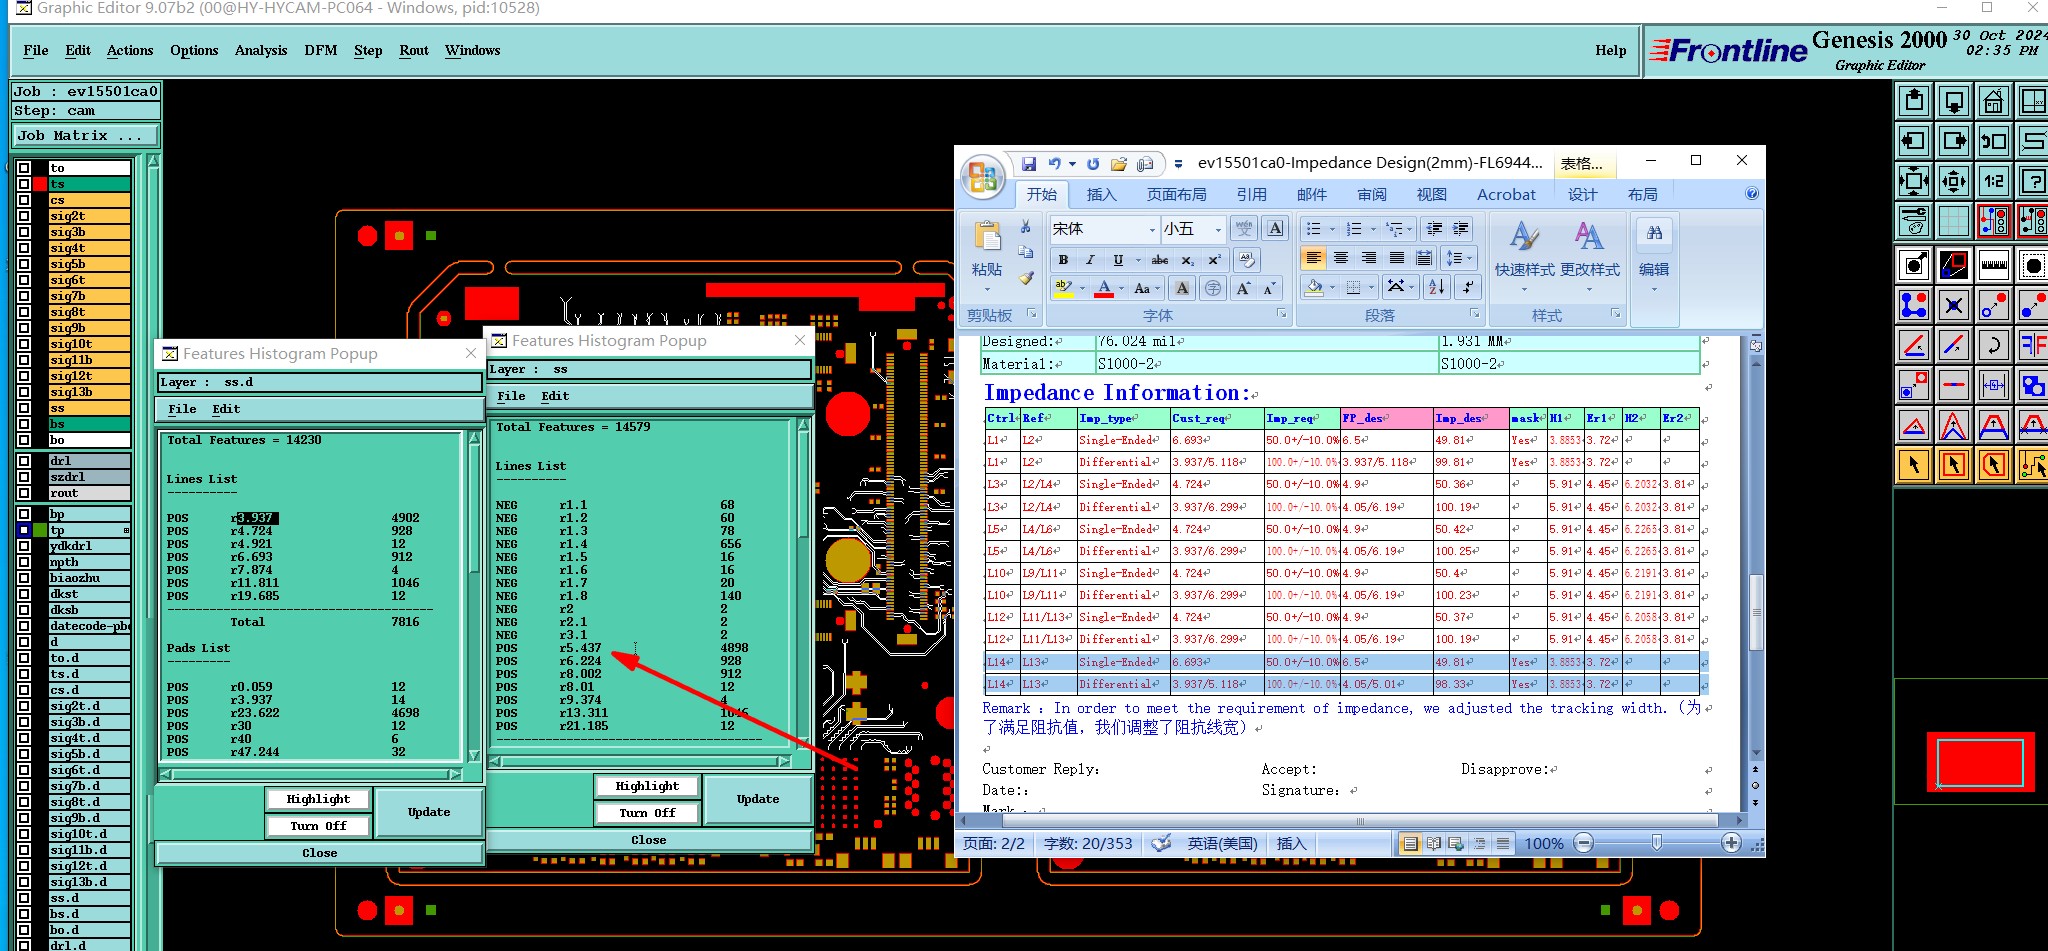The image size is (2048, 951).
Task: Click the zoom-in arrows icon in Genesis toolbar
Action: click(x=1914, y=181)
